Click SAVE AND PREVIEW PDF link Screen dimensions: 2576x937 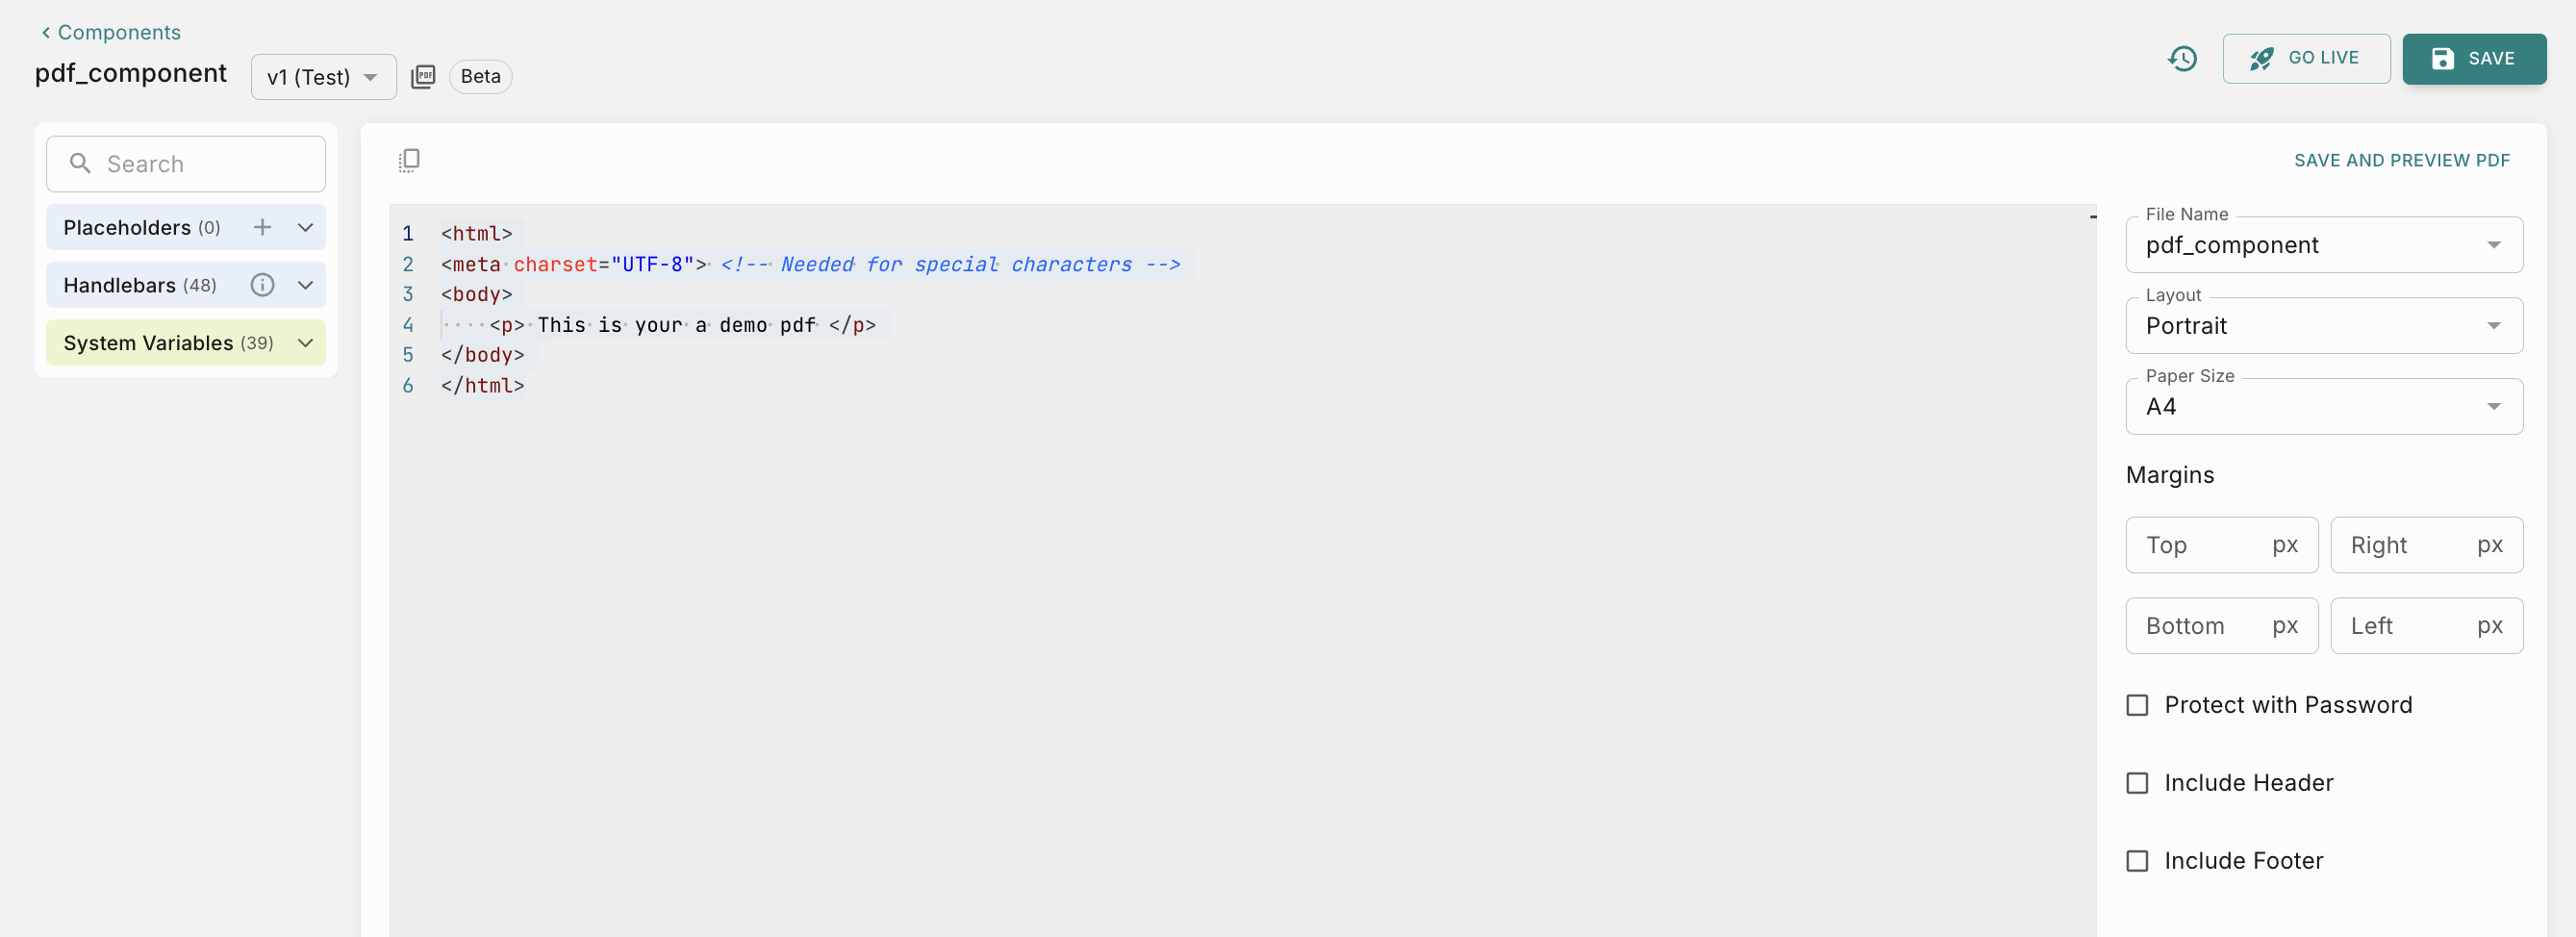[2401, 161]
